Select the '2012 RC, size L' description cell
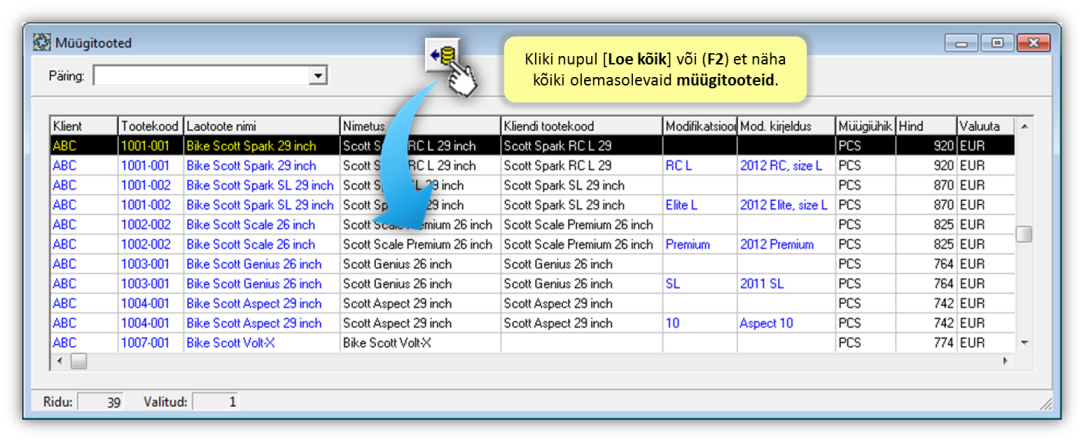 [x=786, y=166]
